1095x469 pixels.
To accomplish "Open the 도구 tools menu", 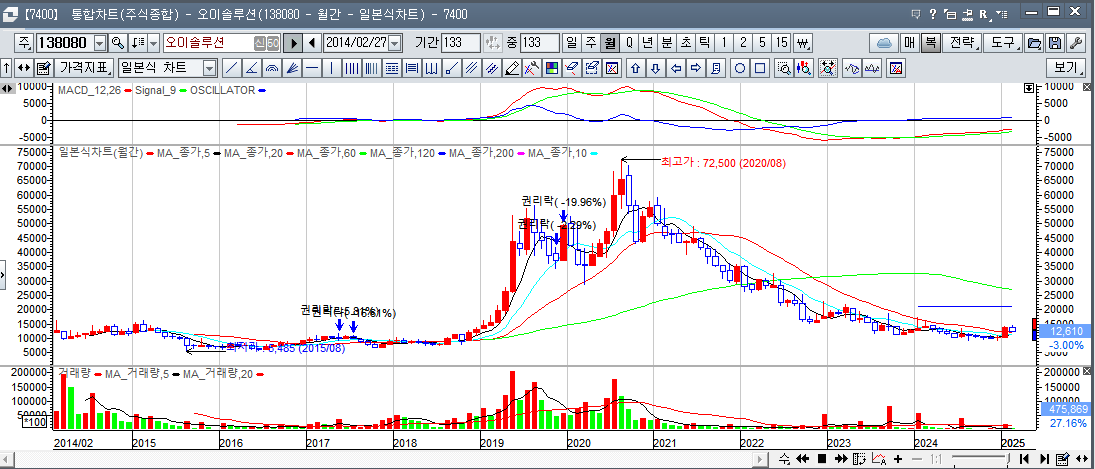I will 1004,43.
